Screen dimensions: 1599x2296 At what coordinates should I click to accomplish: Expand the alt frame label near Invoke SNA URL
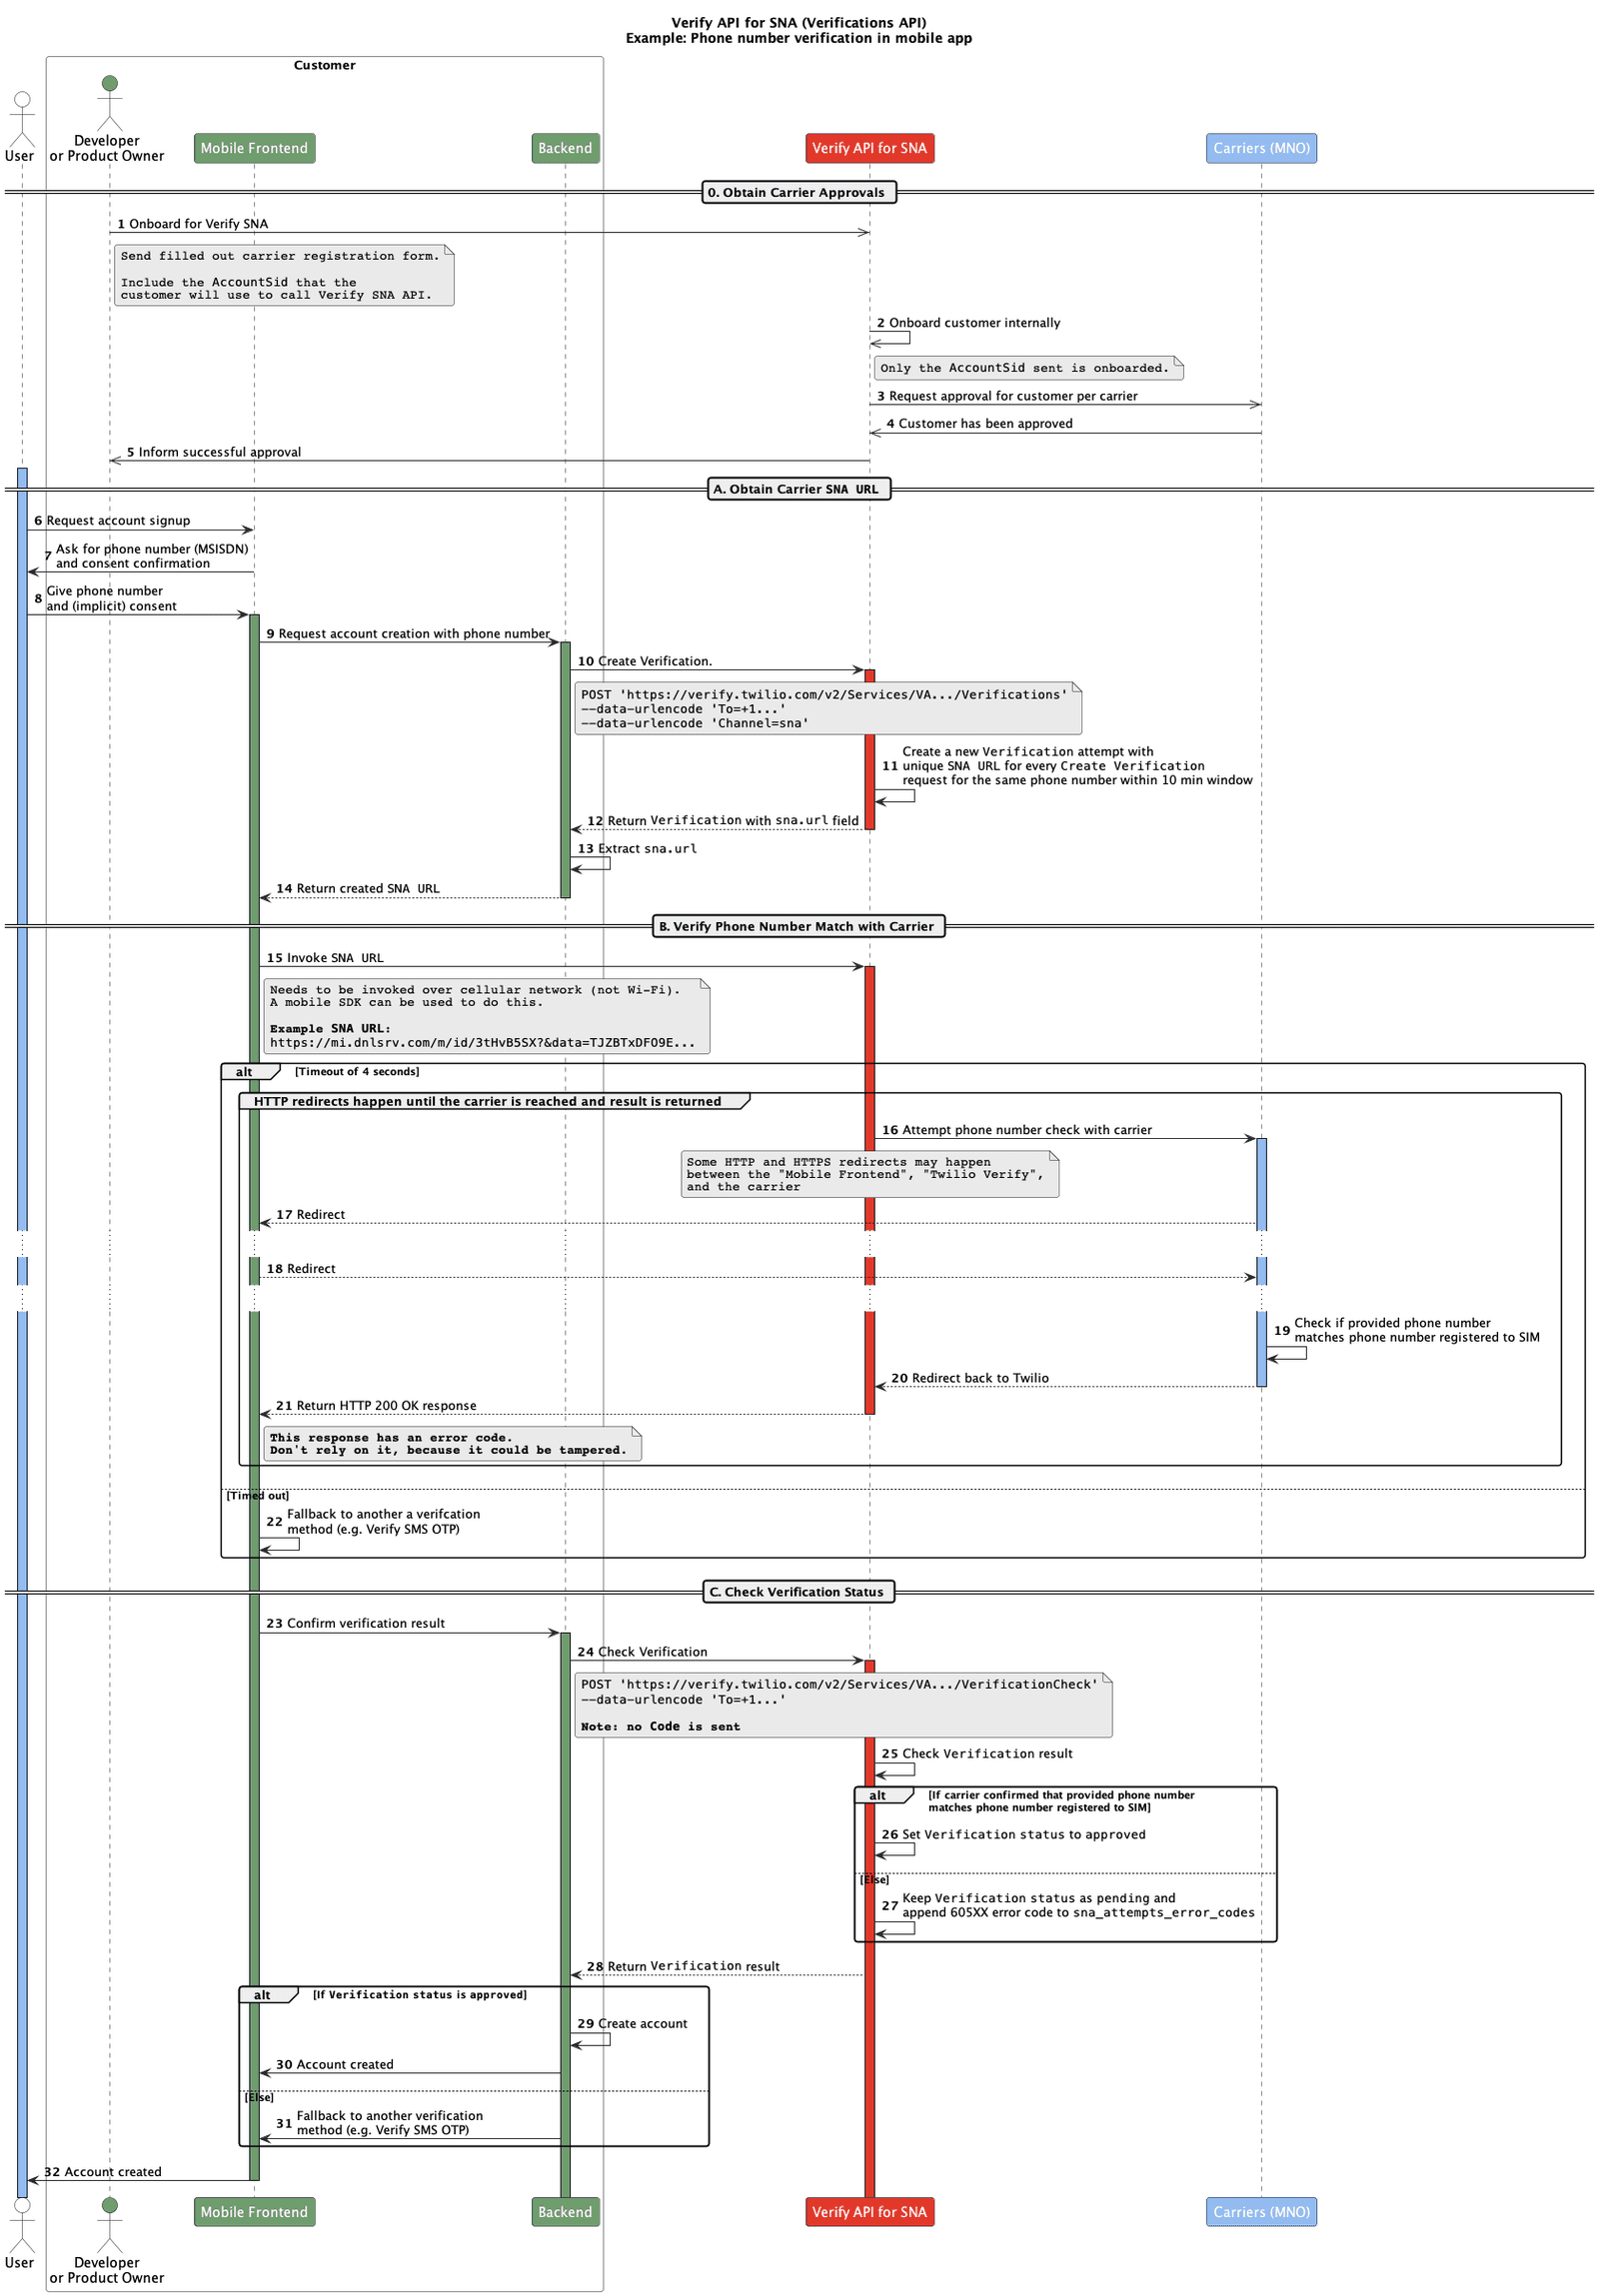click(x=241, y=1071)
